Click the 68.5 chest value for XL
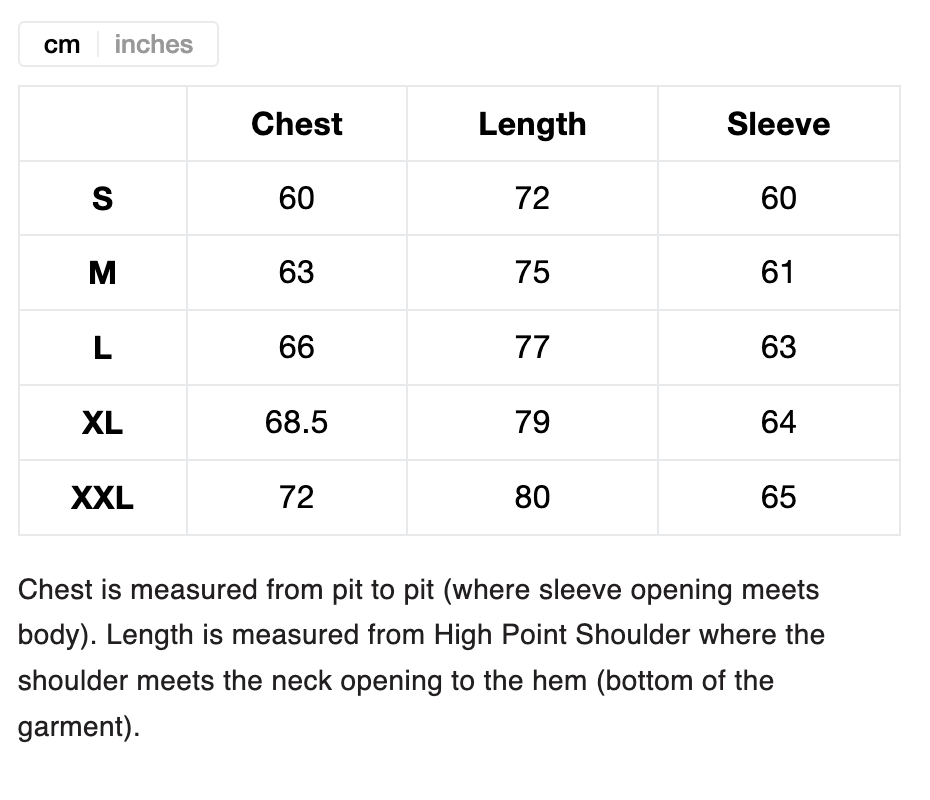 297,423
